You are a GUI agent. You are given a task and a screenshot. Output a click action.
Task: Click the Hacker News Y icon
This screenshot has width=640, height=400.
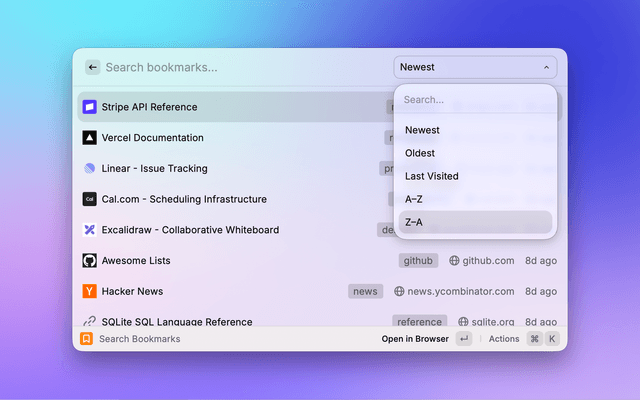coord(89,292)
